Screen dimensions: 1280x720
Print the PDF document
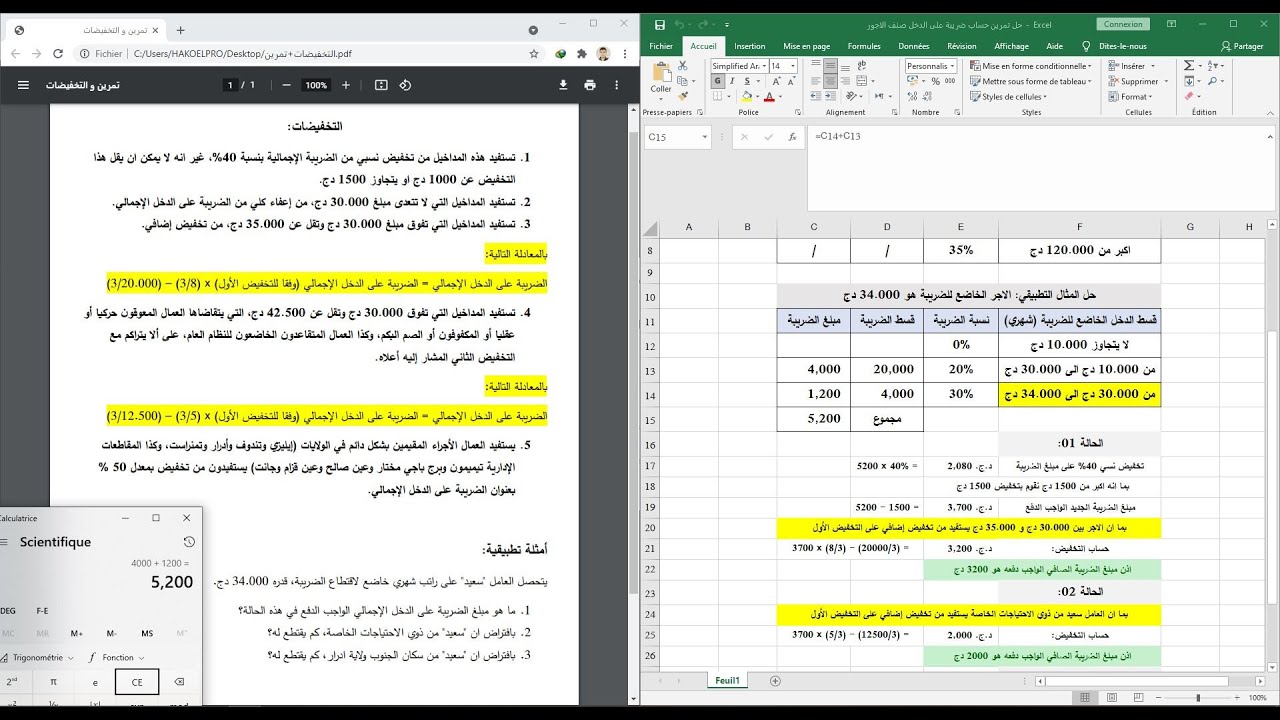click(590, 85)
